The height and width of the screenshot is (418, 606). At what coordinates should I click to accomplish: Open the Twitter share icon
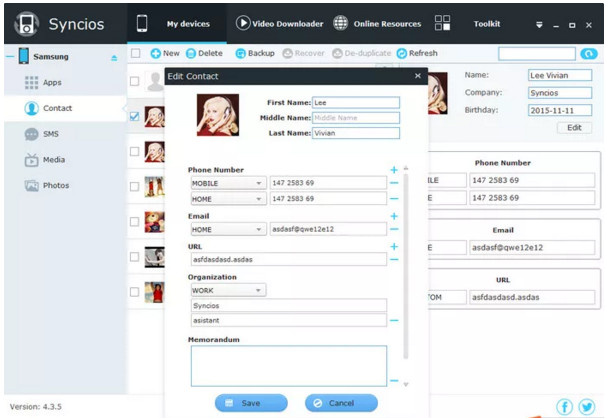(x=587, y=407)
